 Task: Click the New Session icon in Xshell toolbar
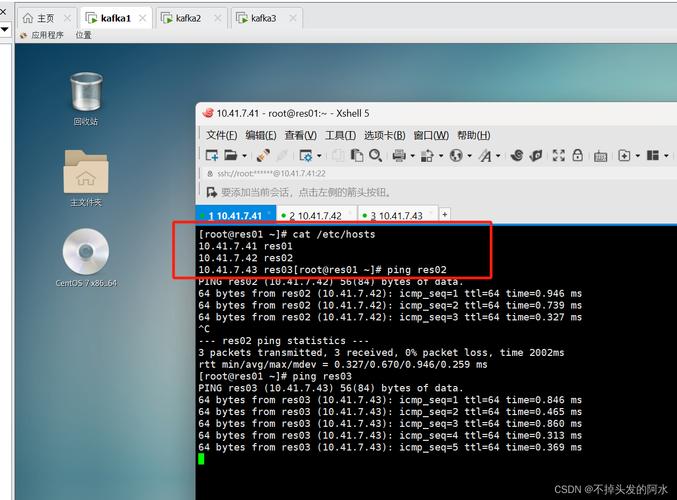point(212,155)
